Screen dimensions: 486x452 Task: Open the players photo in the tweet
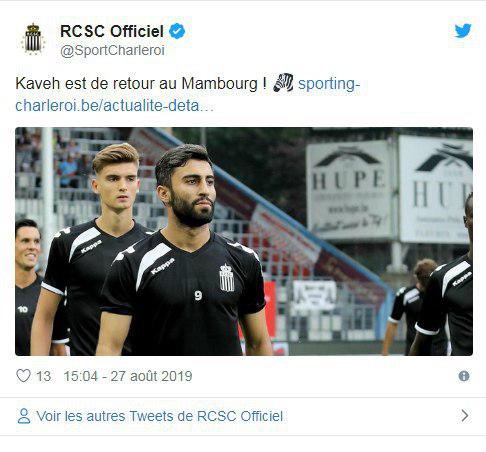(x=244, y=241)
